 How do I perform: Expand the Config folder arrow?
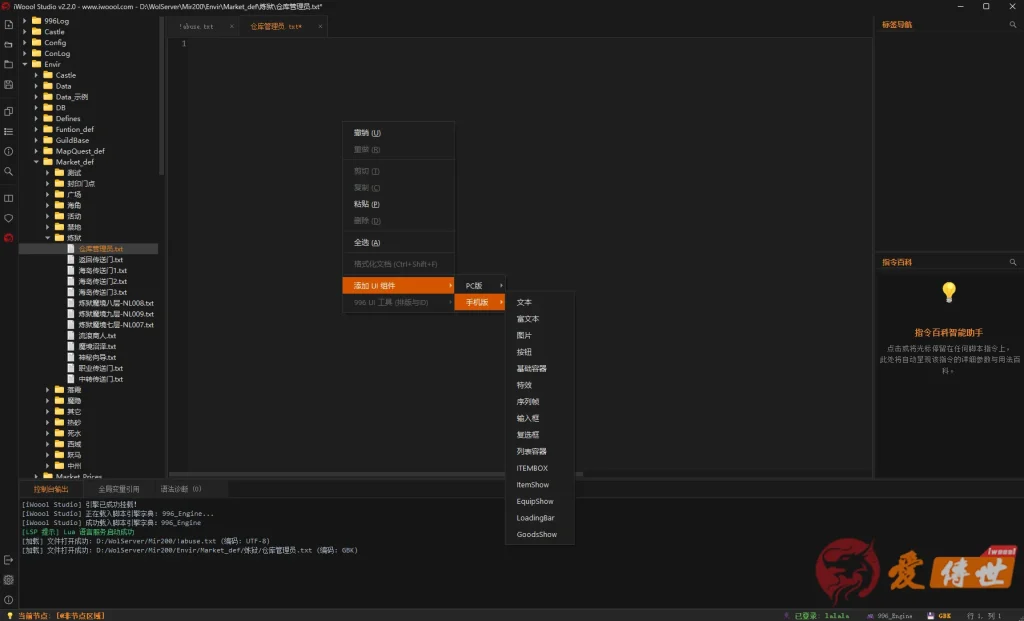25,42
